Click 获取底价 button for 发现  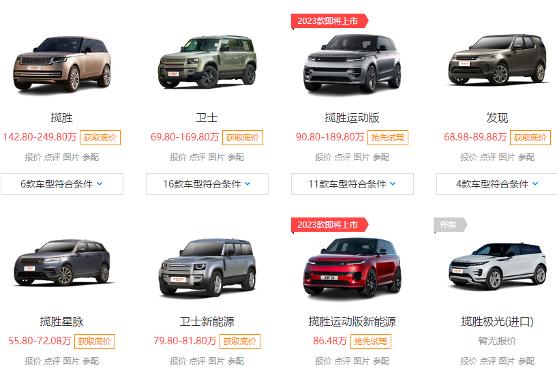(530, 138)
